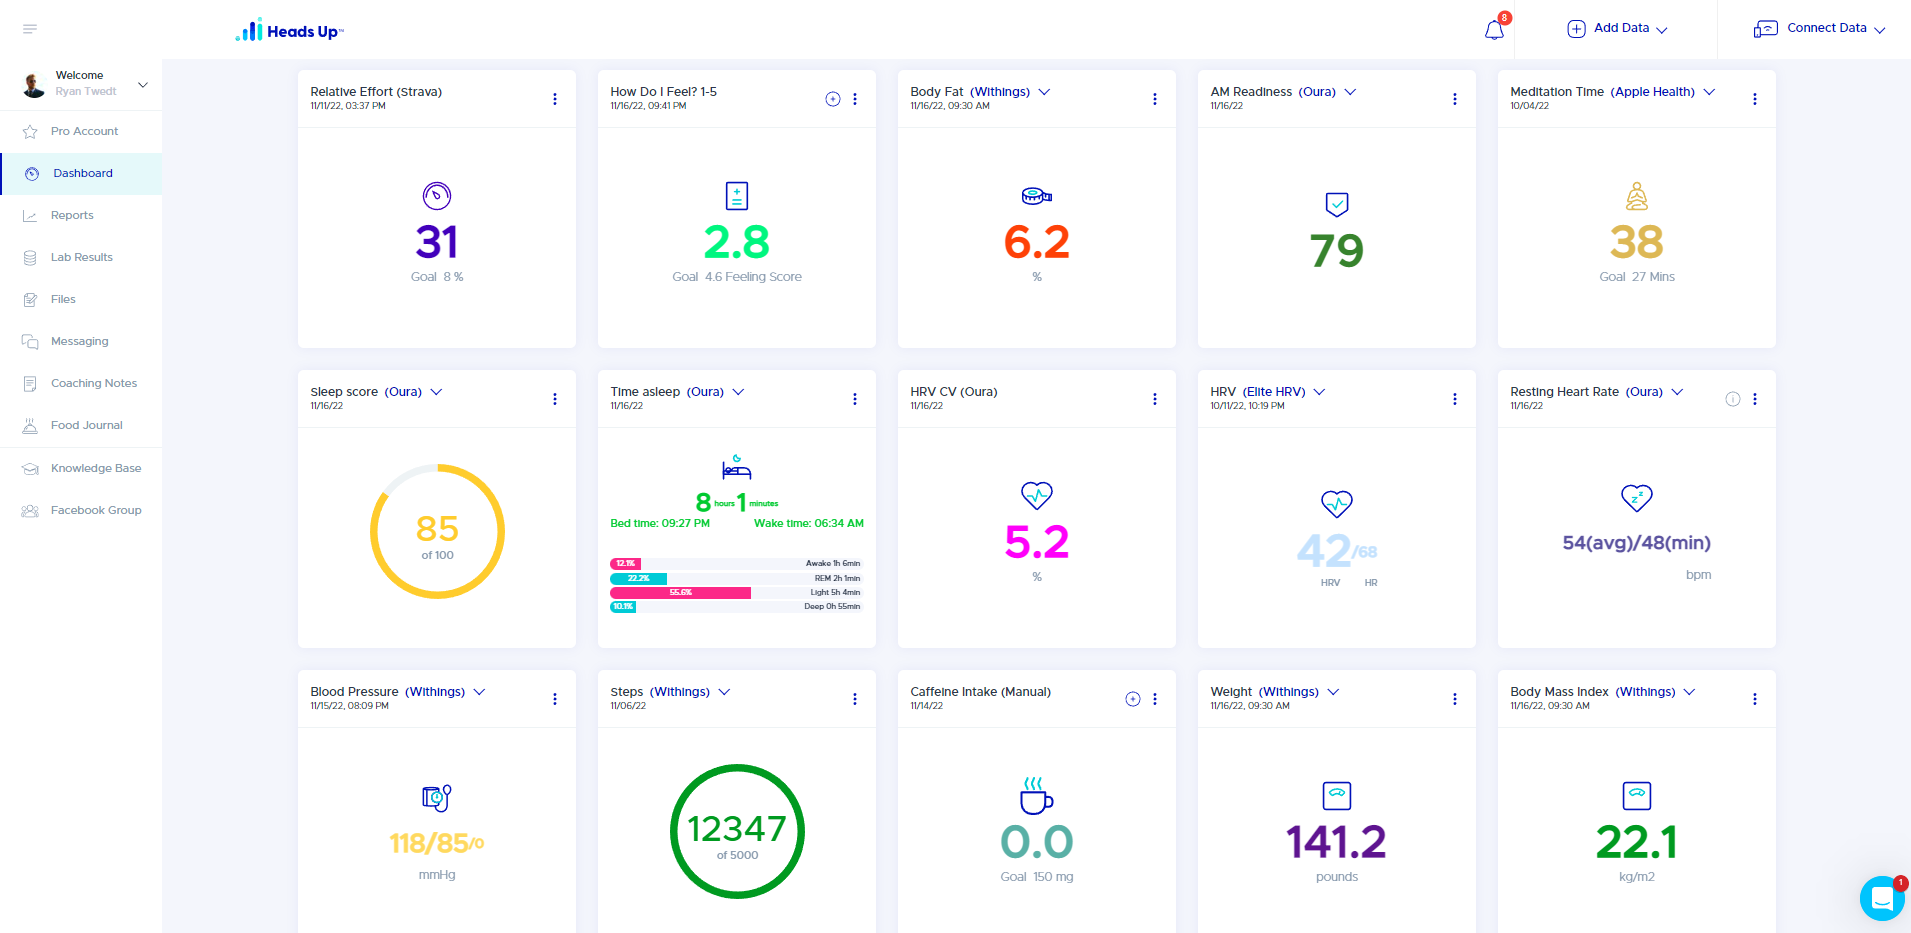The width and height of the screenshot is (1911, 933).
Task: Click the meditation figure icon
Action: [1637, 196]
